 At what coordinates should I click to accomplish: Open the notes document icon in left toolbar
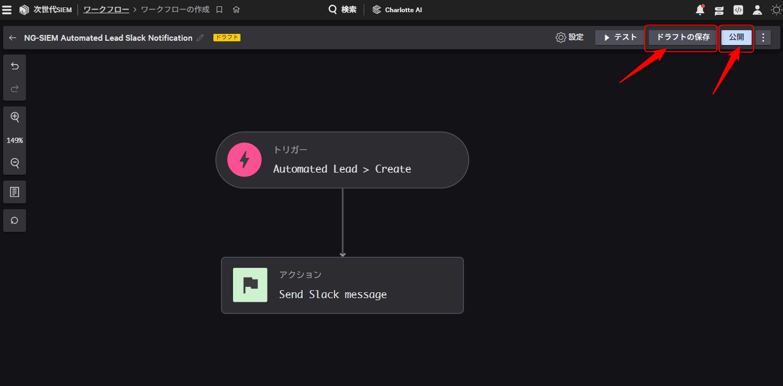point(14,192)
